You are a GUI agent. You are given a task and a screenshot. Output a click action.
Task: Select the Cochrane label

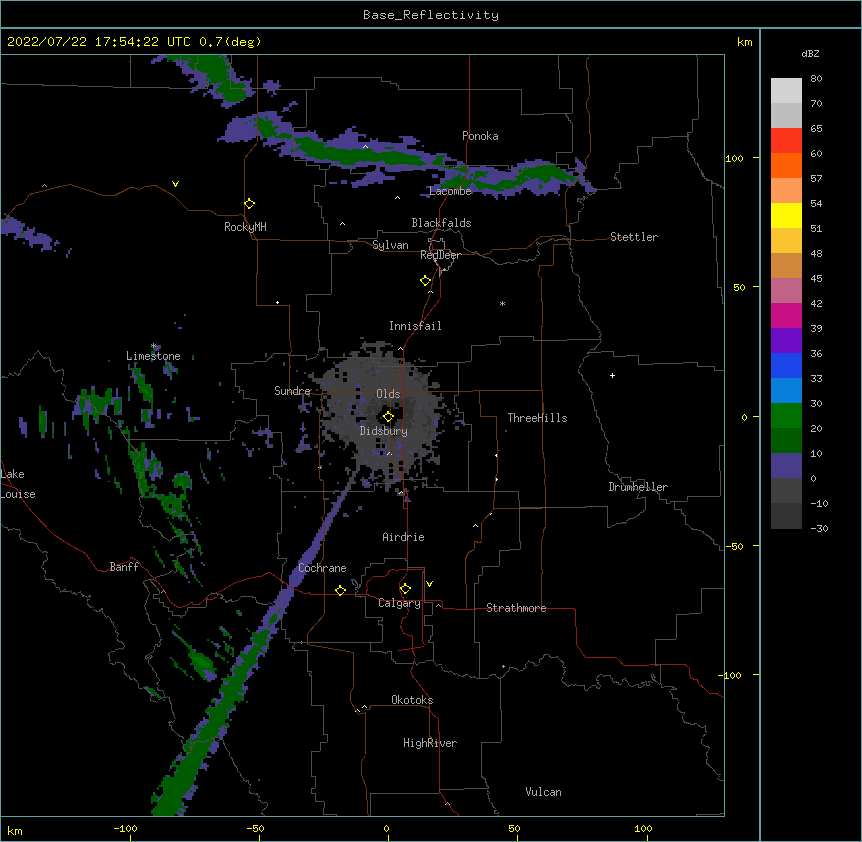pos(322,568)
